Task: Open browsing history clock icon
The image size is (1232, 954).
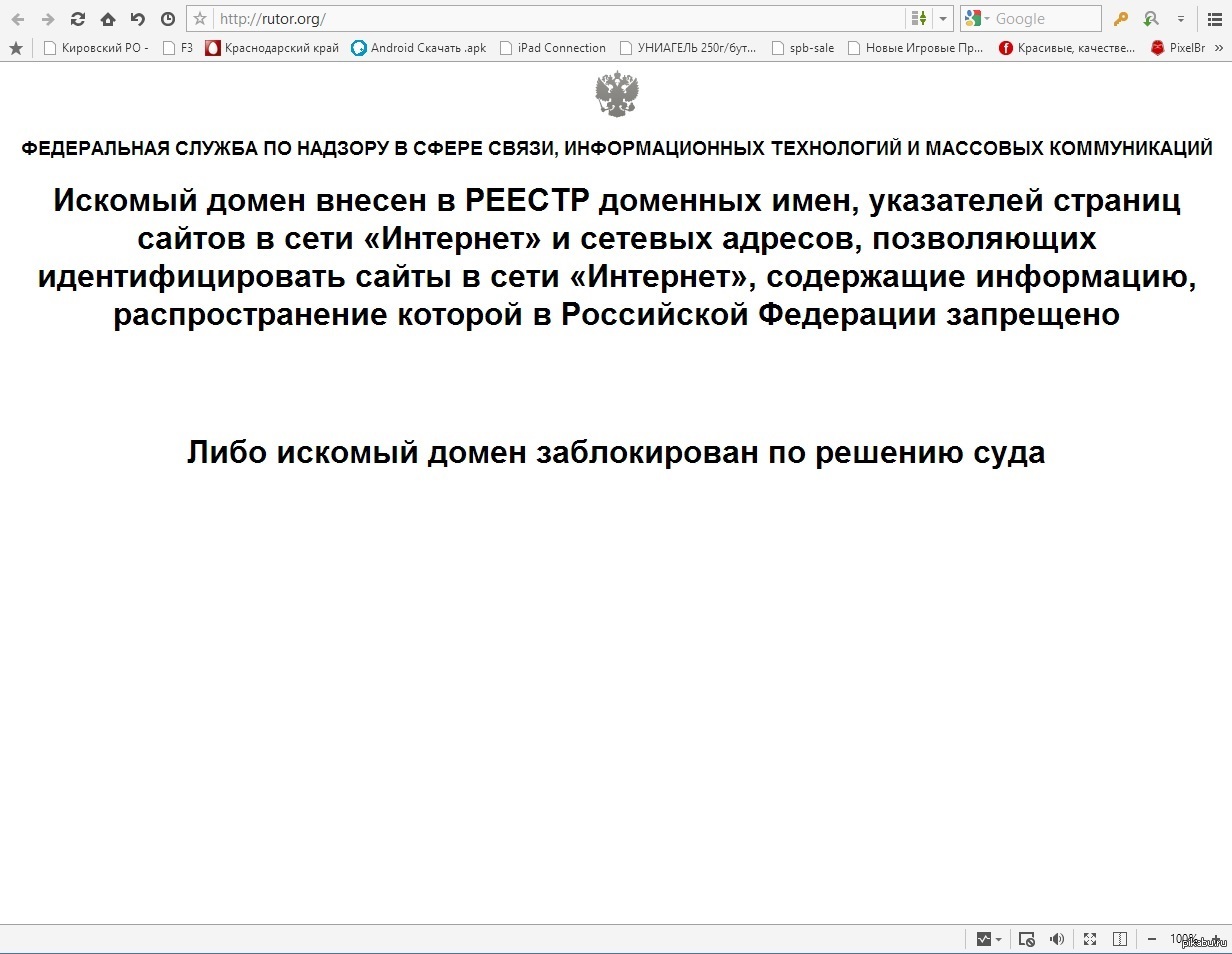Action: coord(168,19)
